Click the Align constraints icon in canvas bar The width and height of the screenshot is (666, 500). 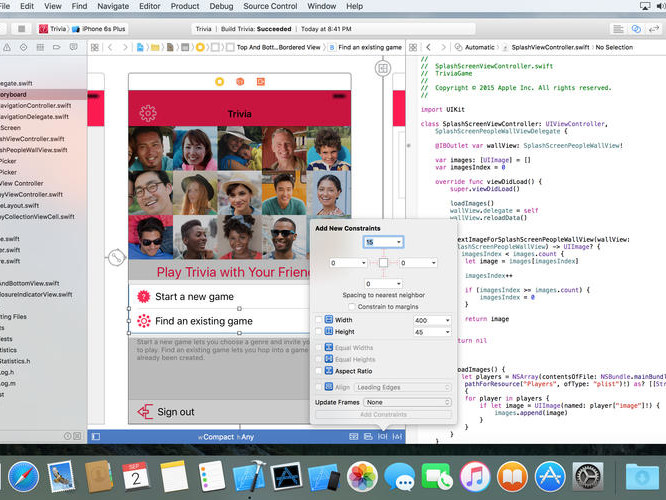(368, 436)
